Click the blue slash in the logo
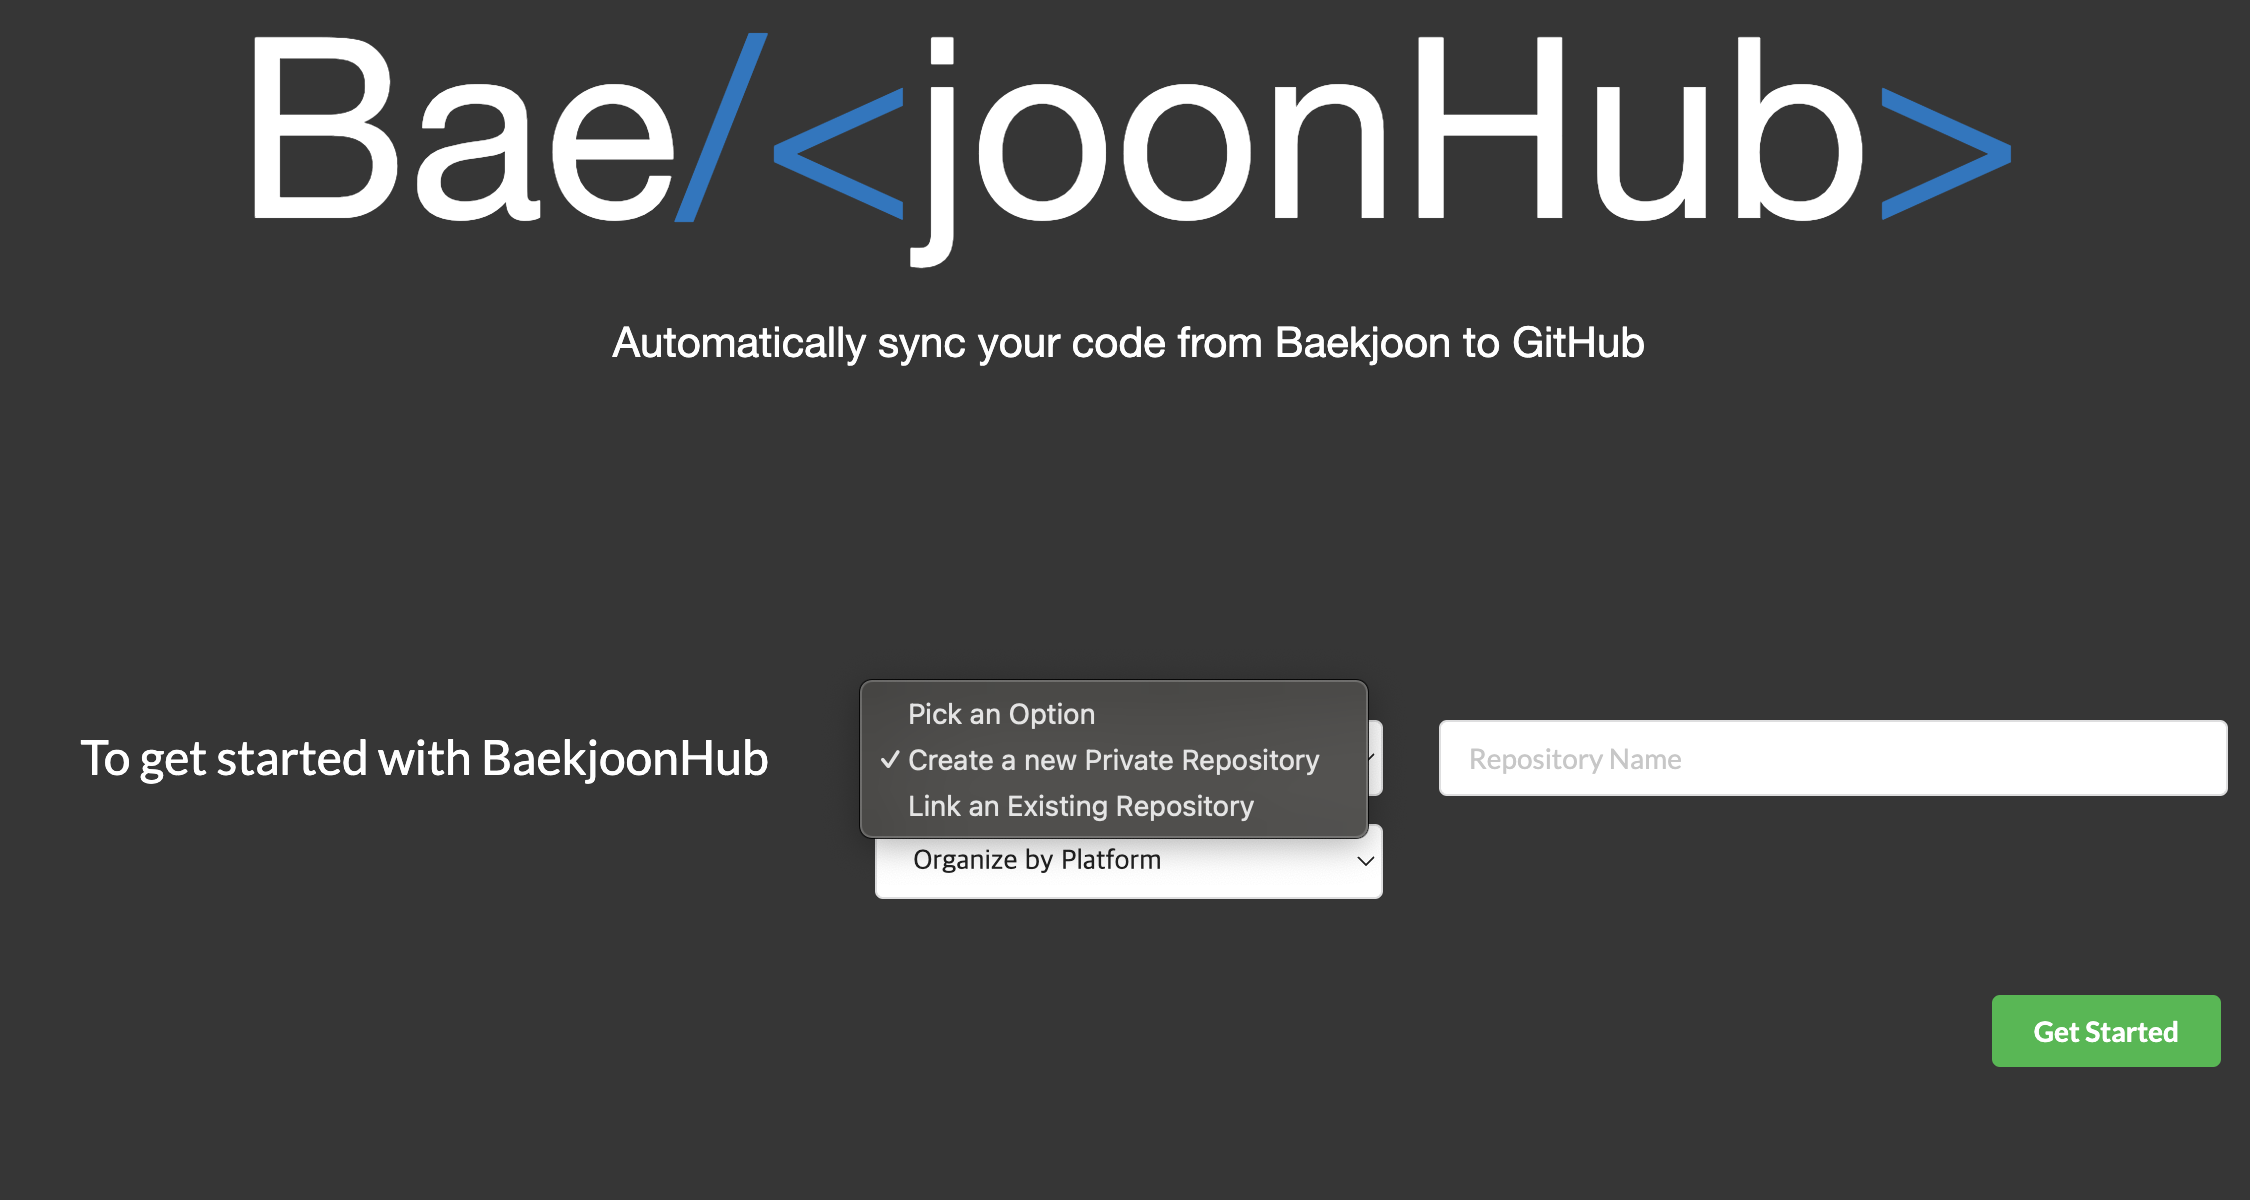Image resolution: width=2250 pixels, height=1200 pixels. tap(720, 128)
